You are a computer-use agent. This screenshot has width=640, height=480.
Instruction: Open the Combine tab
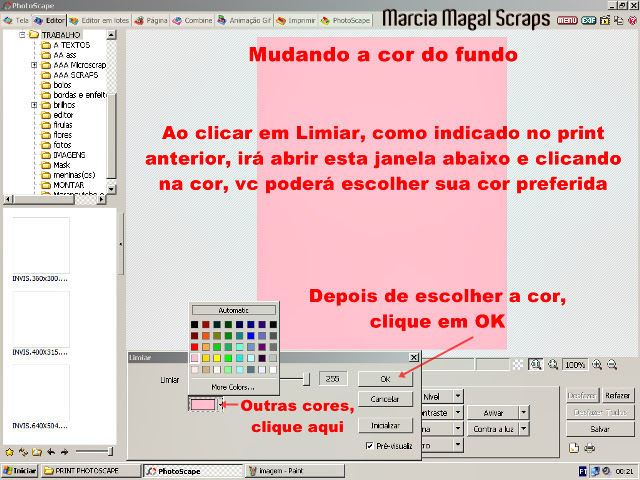coord(192,20)
